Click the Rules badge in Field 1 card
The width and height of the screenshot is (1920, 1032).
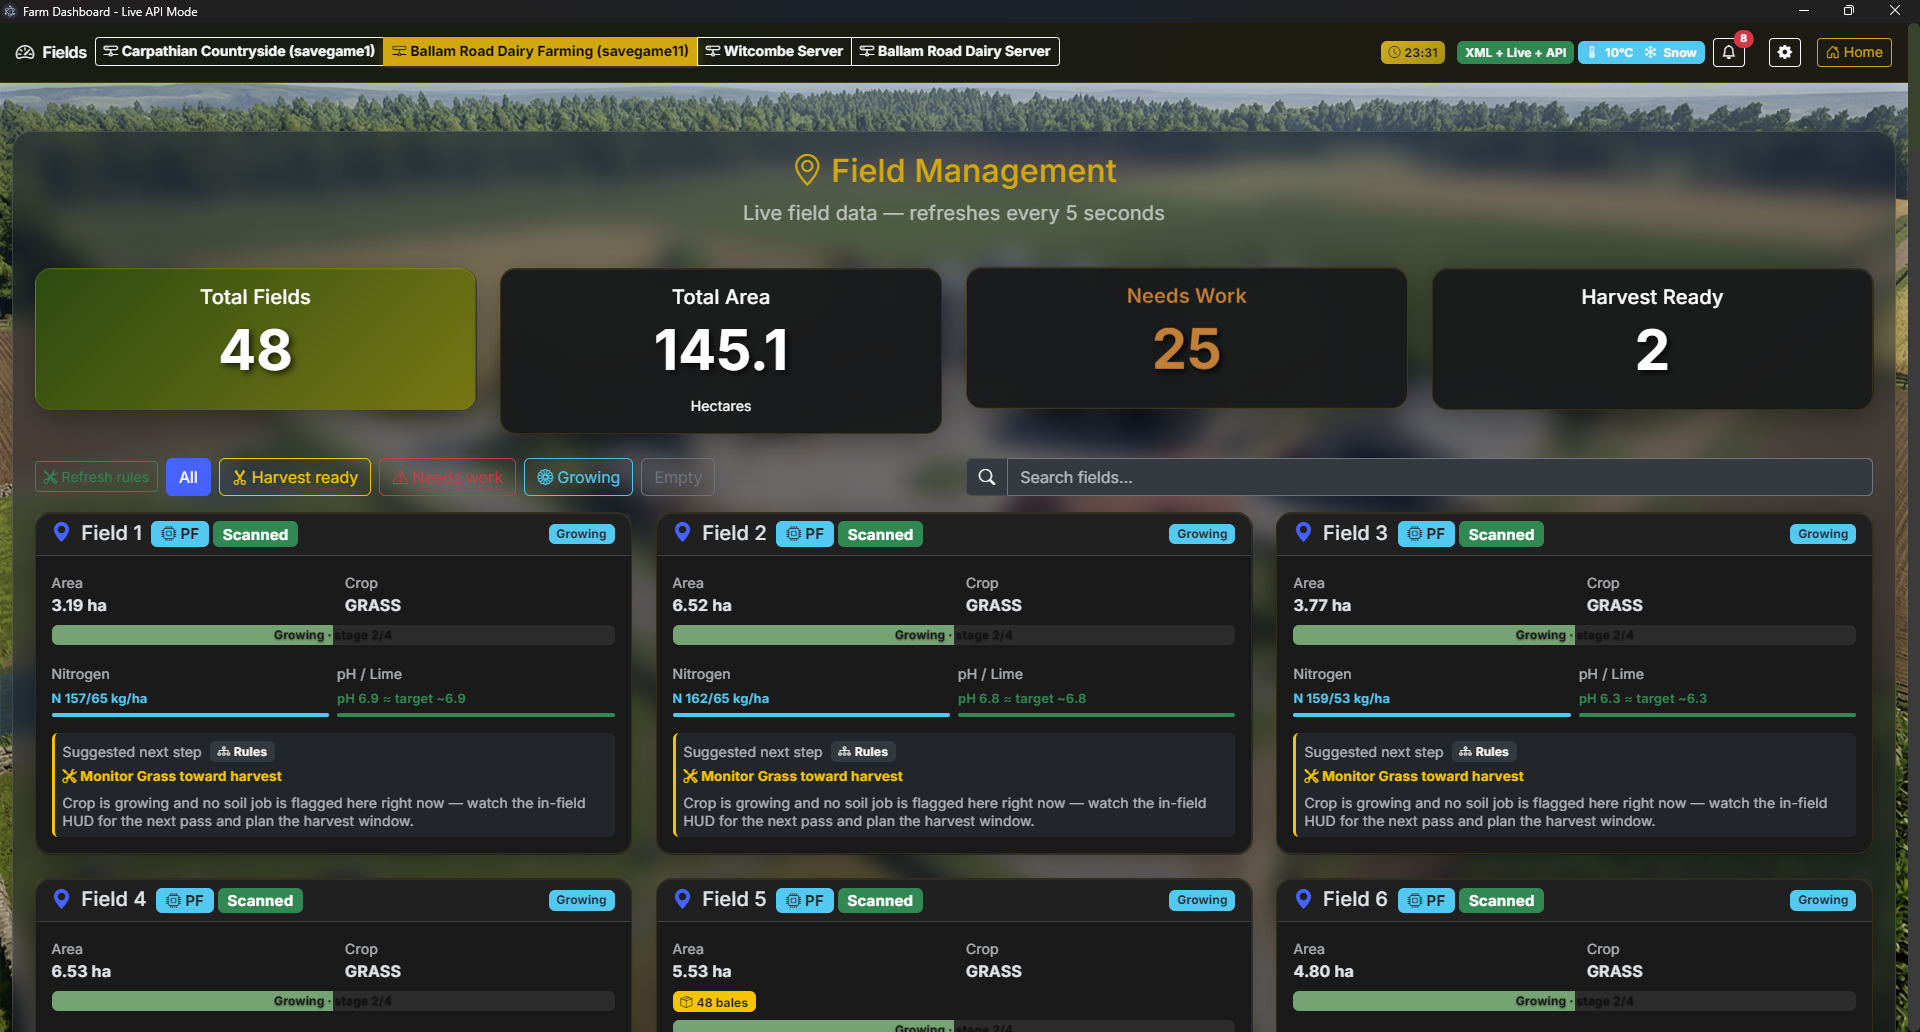(x=242, y=752)
